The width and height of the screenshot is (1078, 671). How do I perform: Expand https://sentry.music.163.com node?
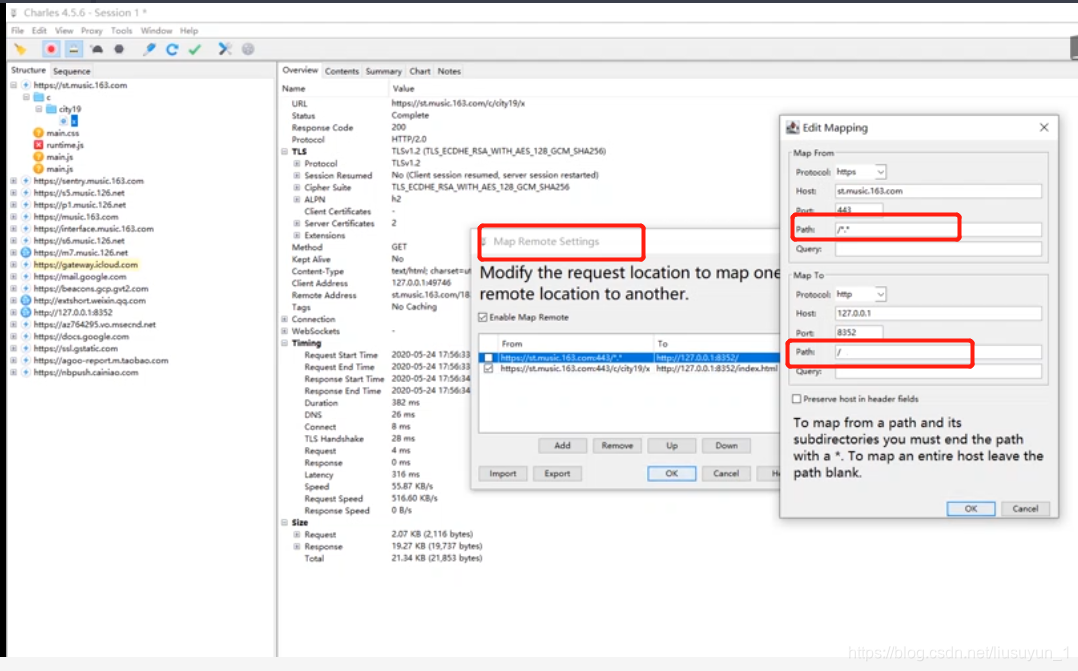[x=13, y=181]
